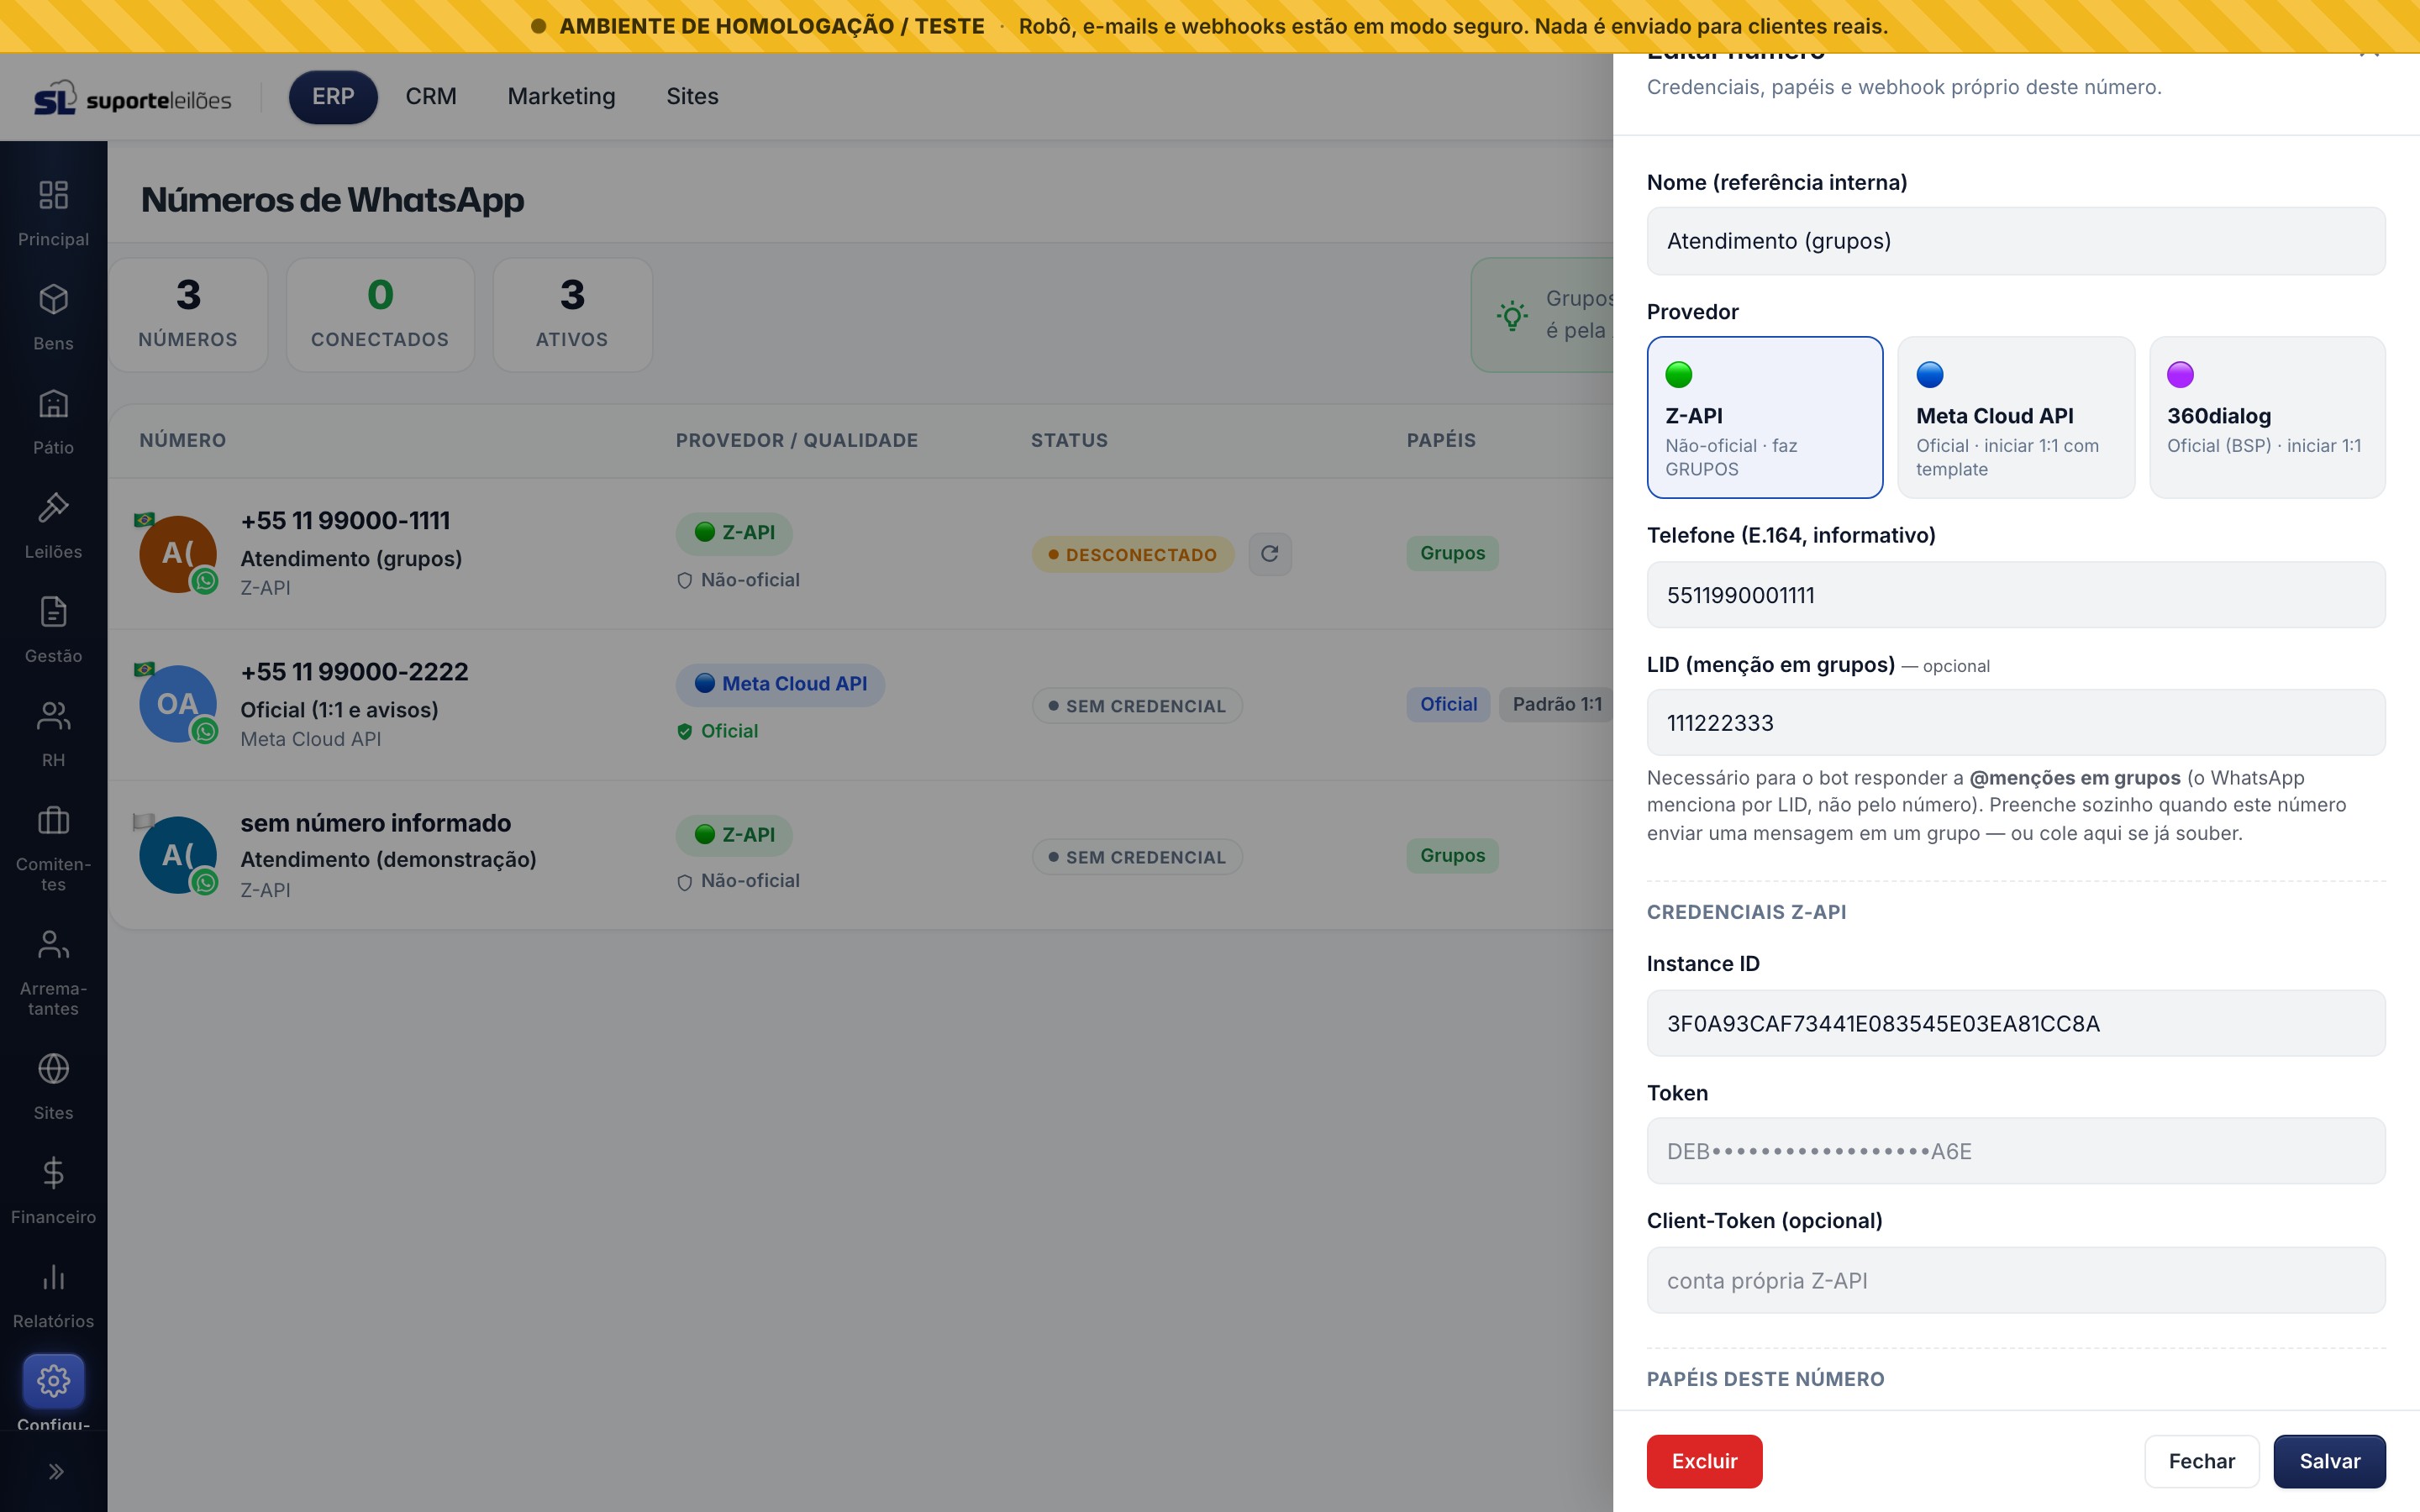Click the Z-API badge for +55 11 99000-1111
This screenshot has width=2420, height=1512.
coord(734,533)
